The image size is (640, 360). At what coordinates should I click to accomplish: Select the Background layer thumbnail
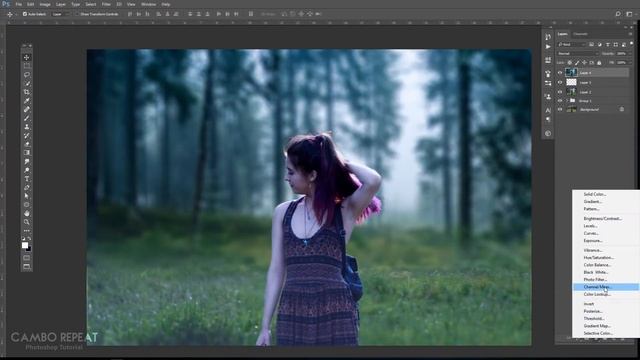[x=571, y=109]
